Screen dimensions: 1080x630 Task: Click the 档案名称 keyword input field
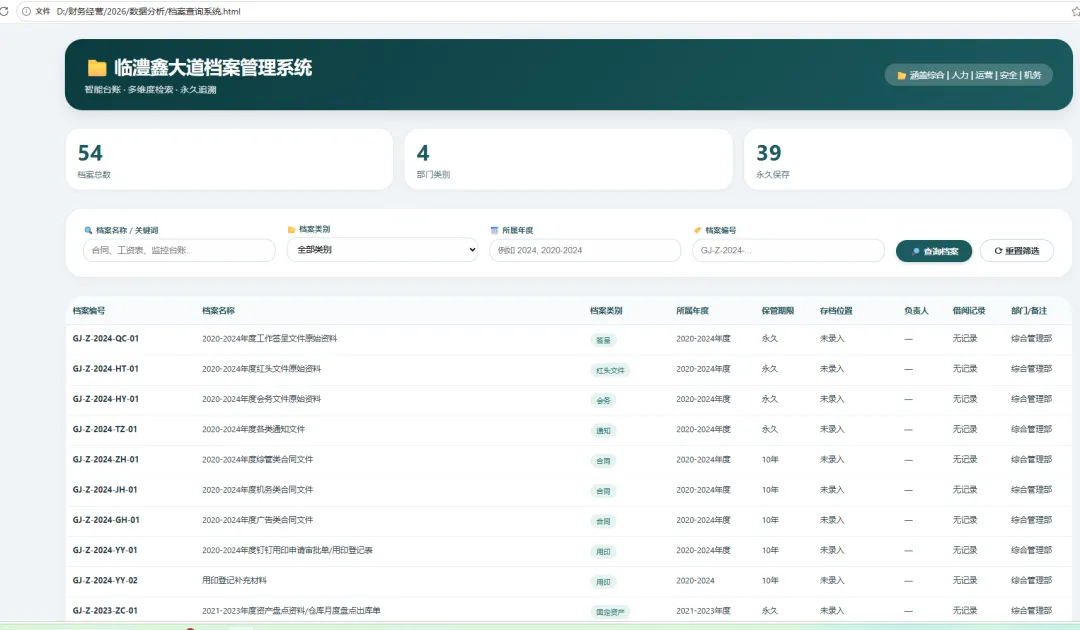tap(179, 250)
